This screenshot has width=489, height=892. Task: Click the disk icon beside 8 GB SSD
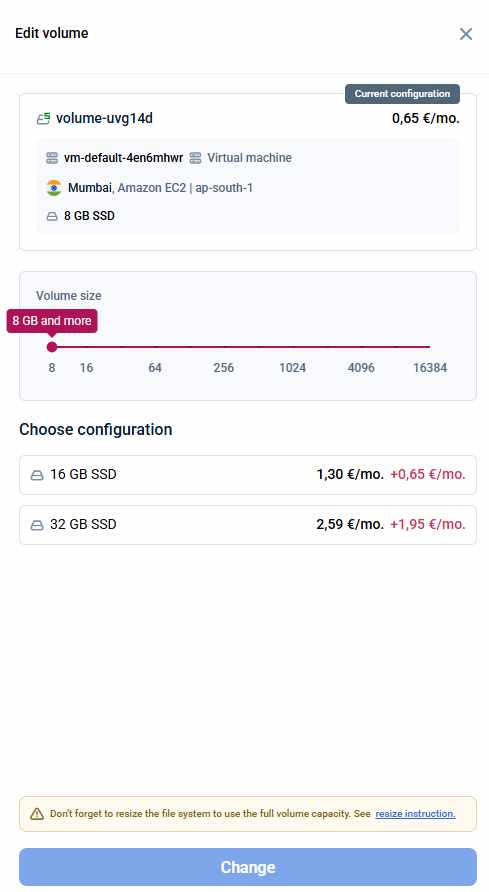coord(52,216)
